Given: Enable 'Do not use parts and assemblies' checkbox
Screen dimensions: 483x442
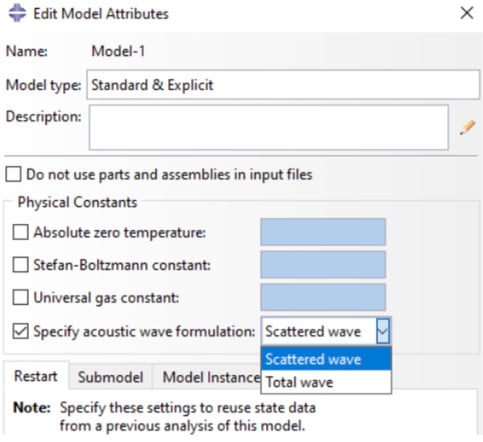Looking at the screenshot, I should click(13, 174).
